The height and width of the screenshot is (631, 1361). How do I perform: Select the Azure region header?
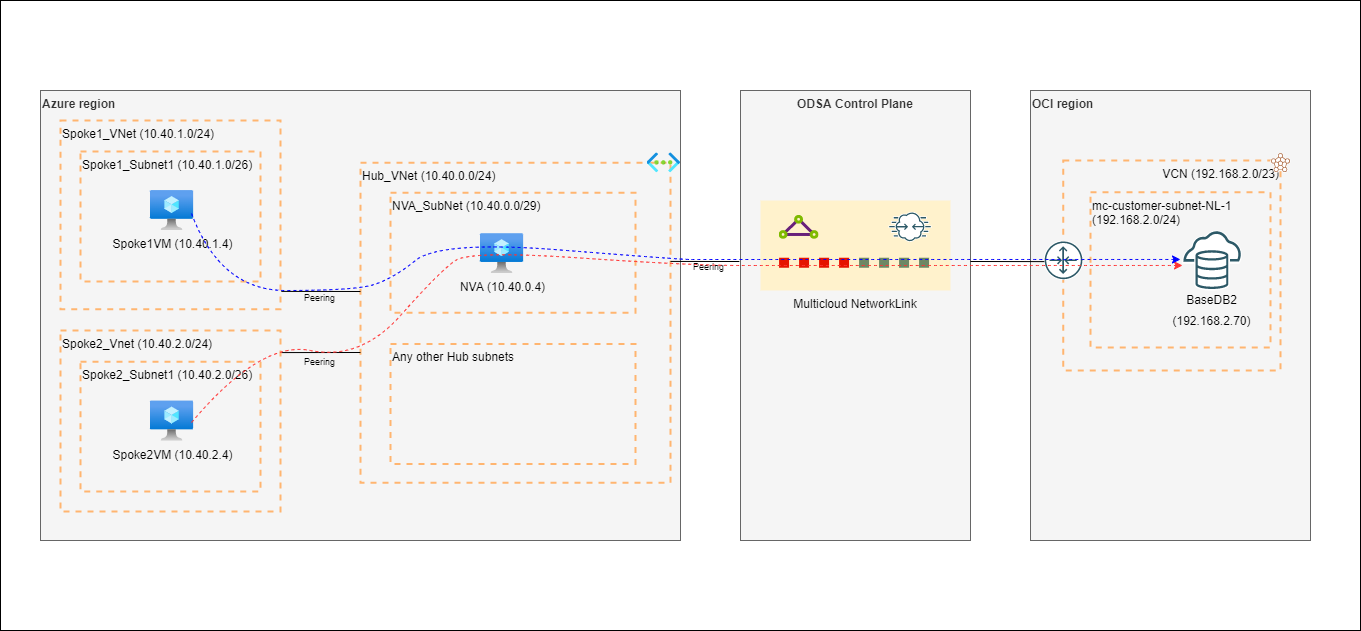pos(78,103)
